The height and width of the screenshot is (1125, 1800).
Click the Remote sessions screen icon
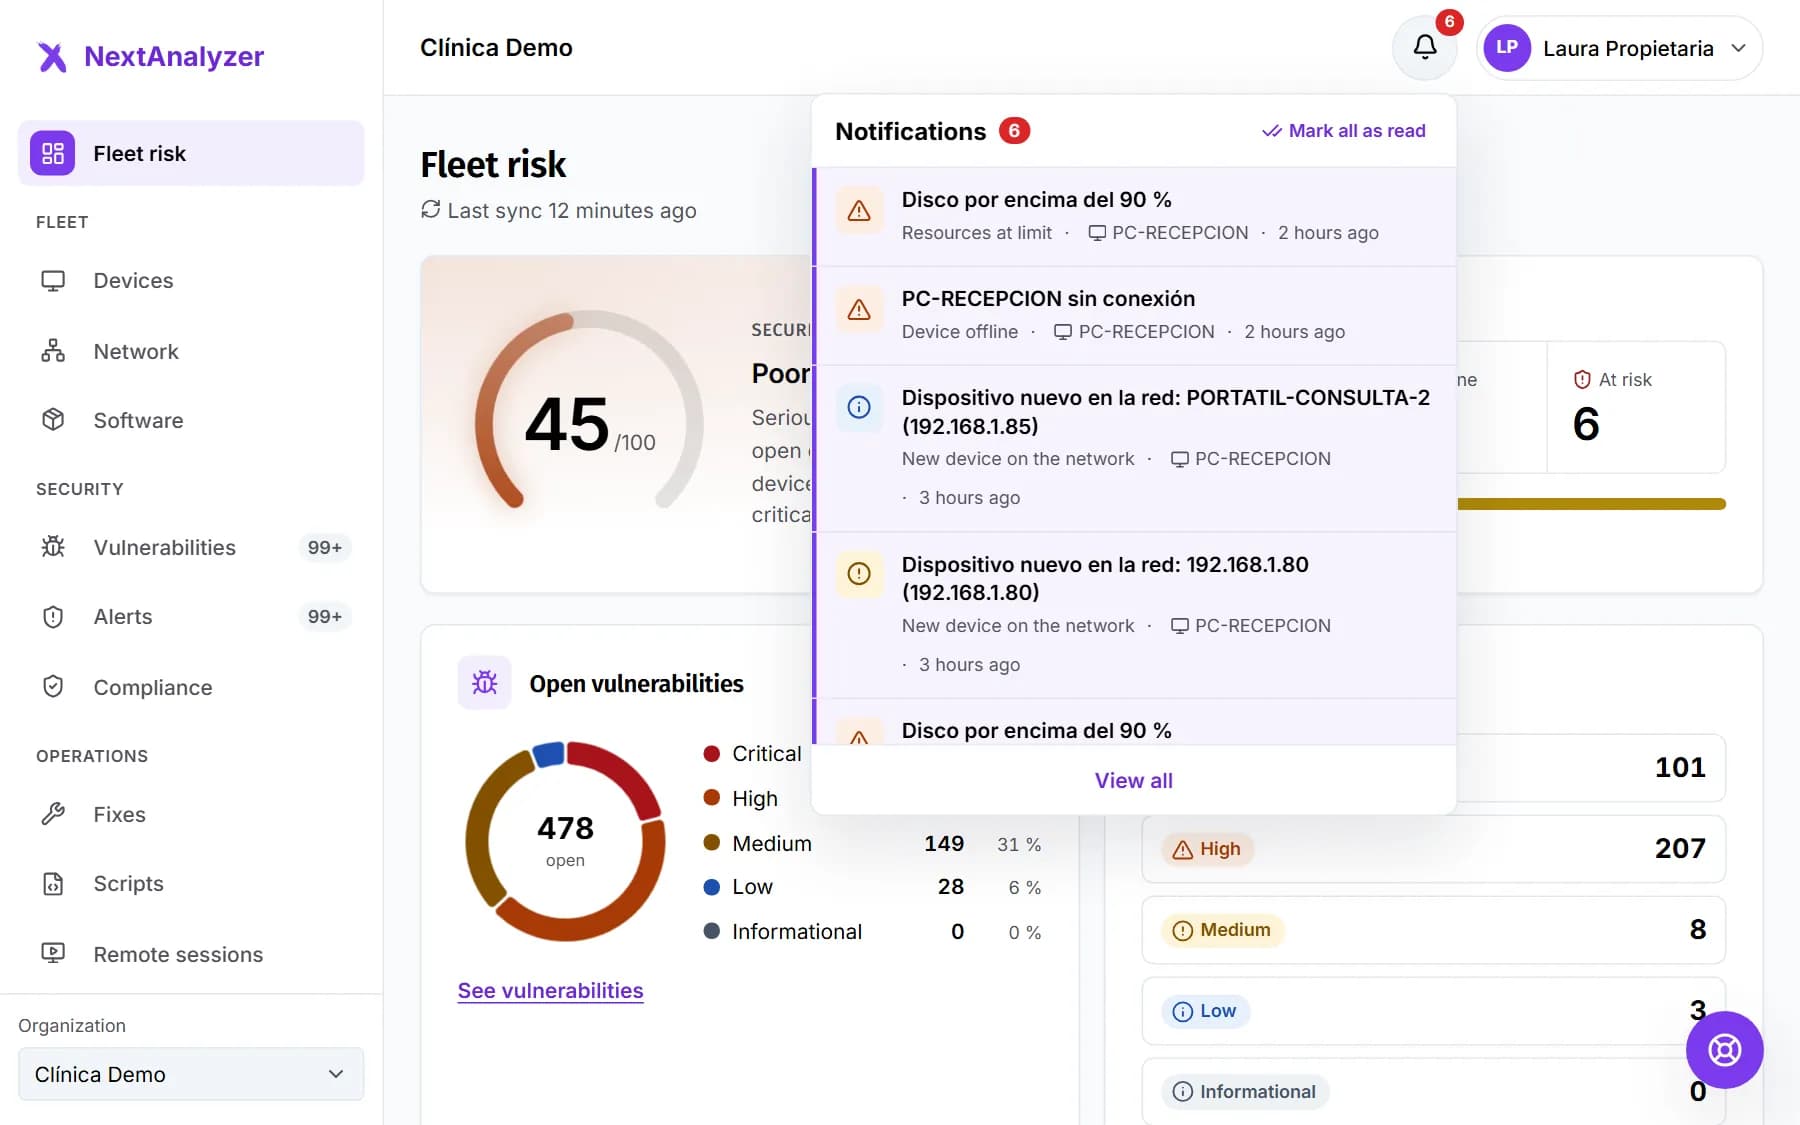coord(53,954)
